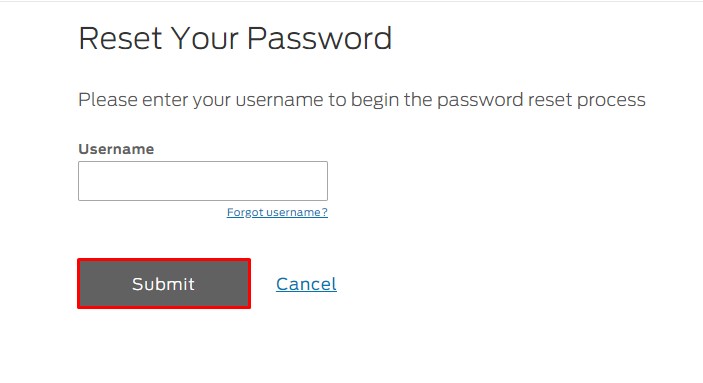Screen dimensions: 703x383
Task: Choose the blue underlined Cancel text
Action: click(x=306, y=284)
